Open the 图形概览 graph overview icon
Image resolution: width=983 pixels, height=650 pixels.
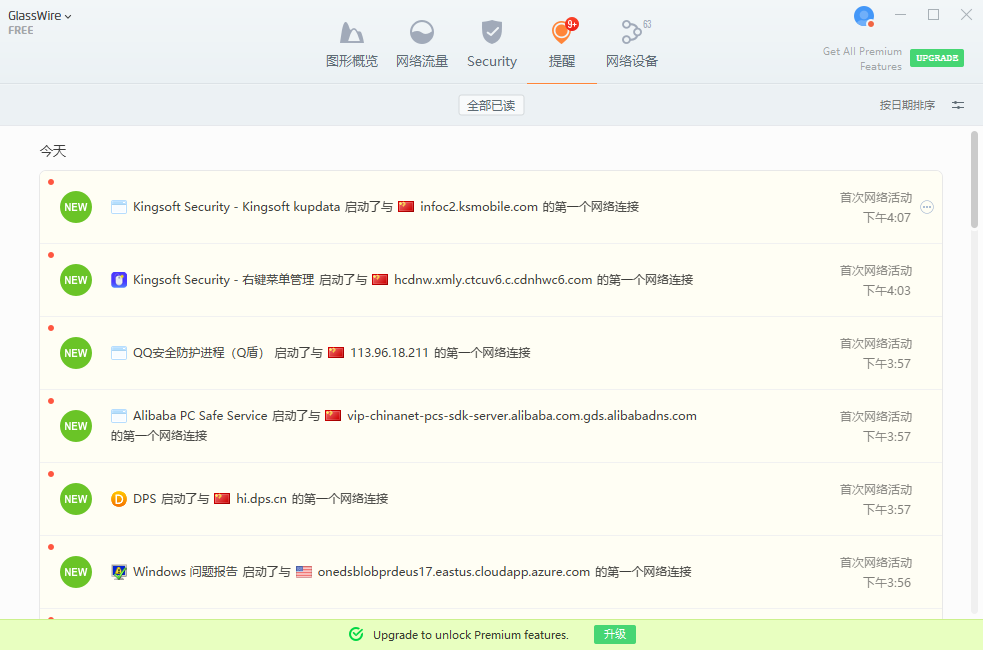[352, 33]
